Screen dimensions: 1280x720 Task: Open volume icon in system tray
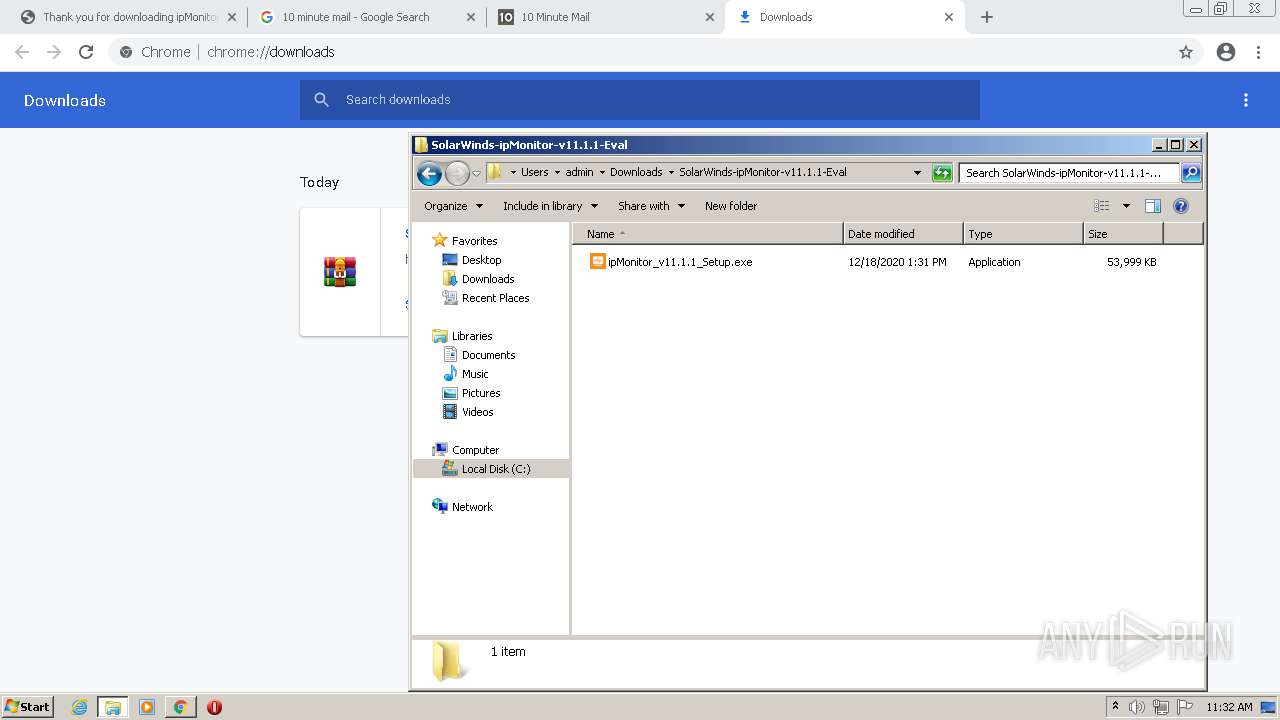(x=1137, y=707)
